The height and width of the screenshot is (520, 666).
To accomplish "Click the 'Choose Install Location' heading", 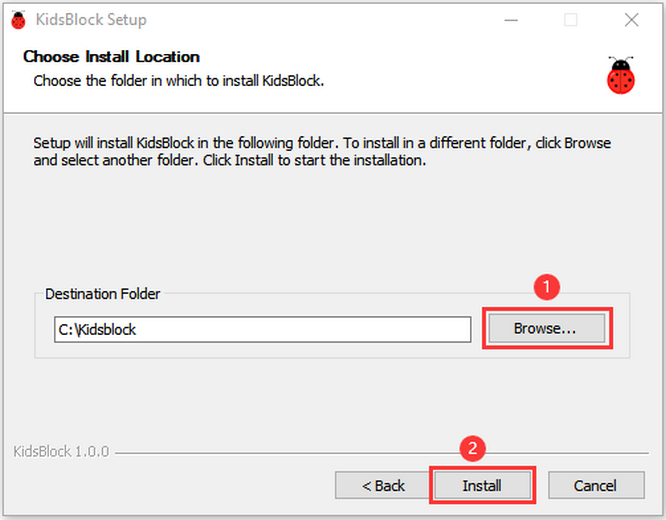I will [111, 57].
